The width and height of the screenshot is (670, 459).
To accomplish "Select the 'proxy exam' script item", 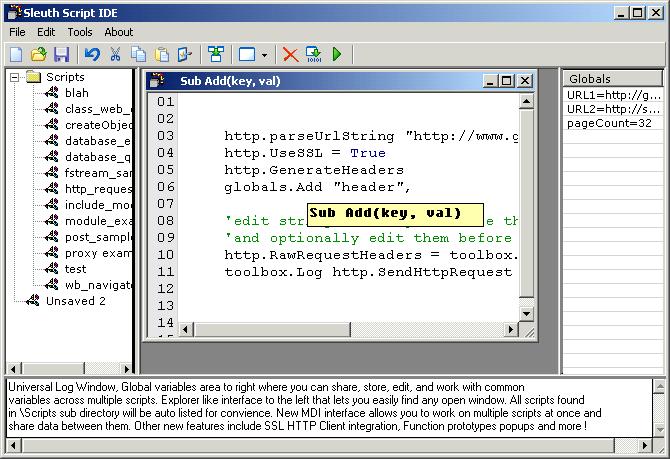I will [x=97, y=252].
